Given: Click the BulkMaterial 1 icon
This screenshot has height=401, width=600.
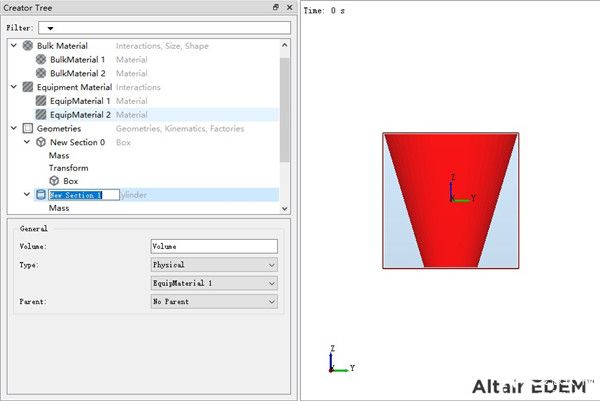Looking at the screenshot, I should point(41,59).
